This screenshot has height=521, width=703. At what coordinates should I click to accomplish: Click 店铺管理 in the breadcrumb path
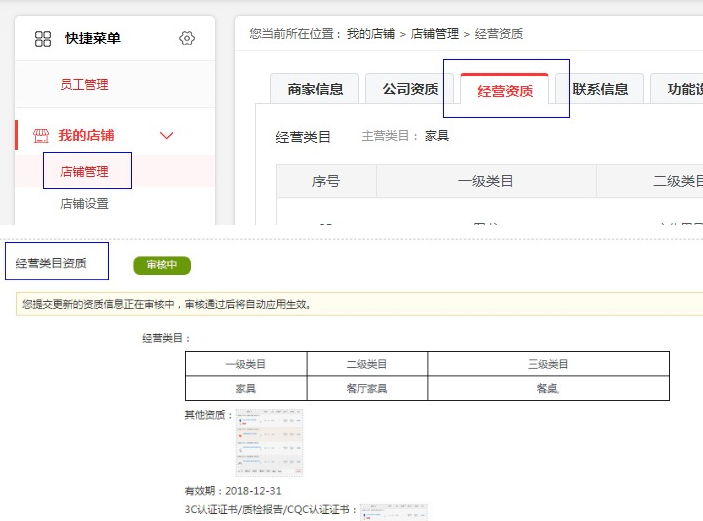434,34
